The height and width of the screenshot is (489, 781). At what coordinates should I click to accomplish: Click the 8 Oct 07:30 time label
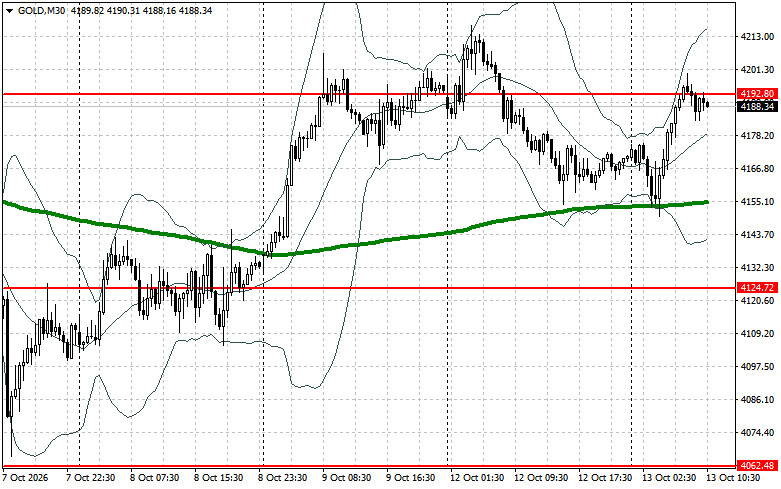pos(154,478)
